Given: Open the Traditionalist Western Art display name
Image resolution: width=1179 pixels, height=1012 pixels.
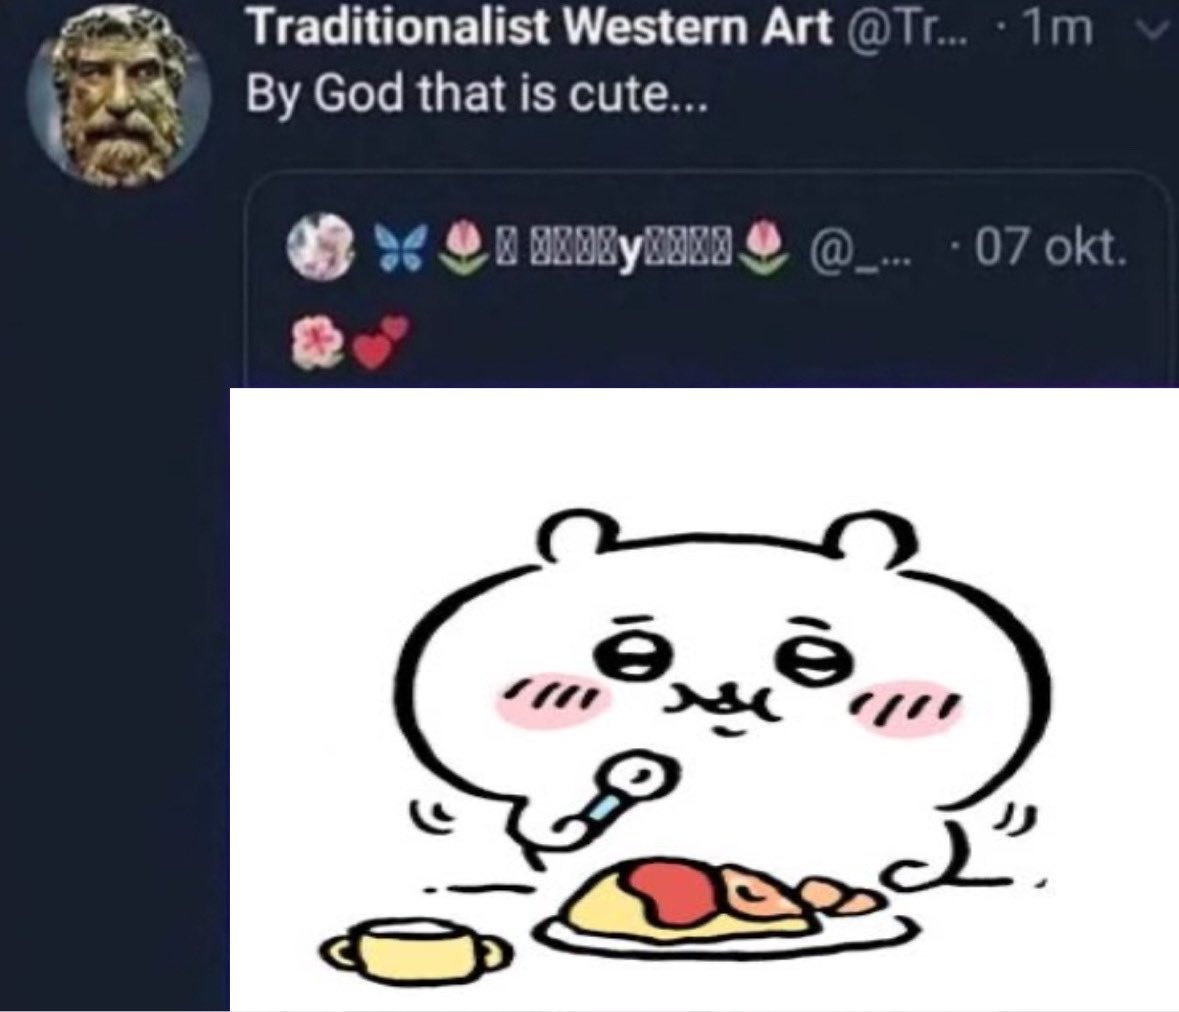Looking at the screenshot, I should pos(540,29).
